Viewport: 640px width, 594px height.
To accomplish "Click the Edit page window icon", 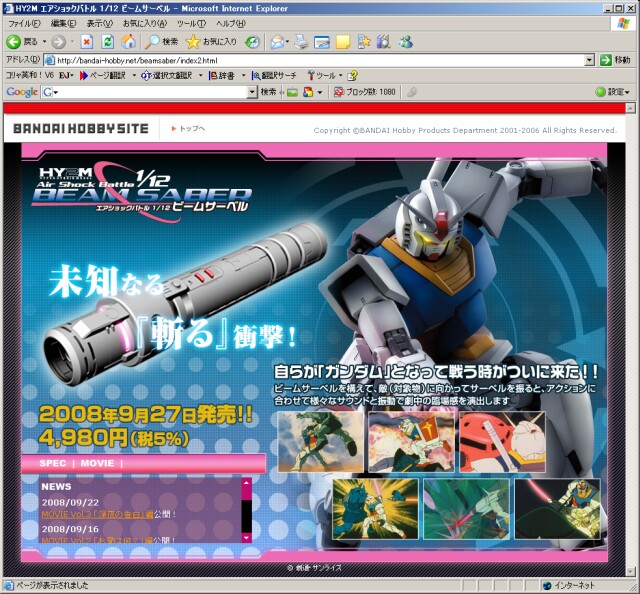I will tap(322, 42).
